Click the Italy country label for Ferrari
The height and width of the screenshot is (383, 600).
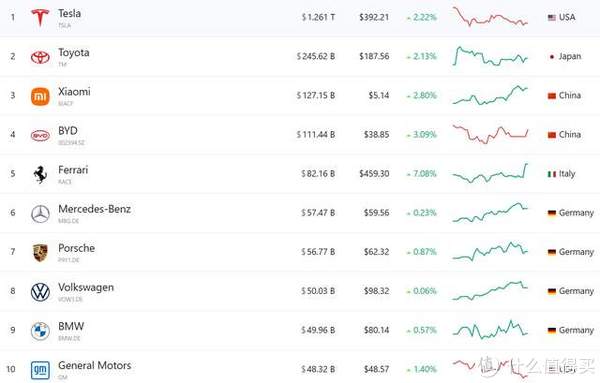[x=567, y=174]
